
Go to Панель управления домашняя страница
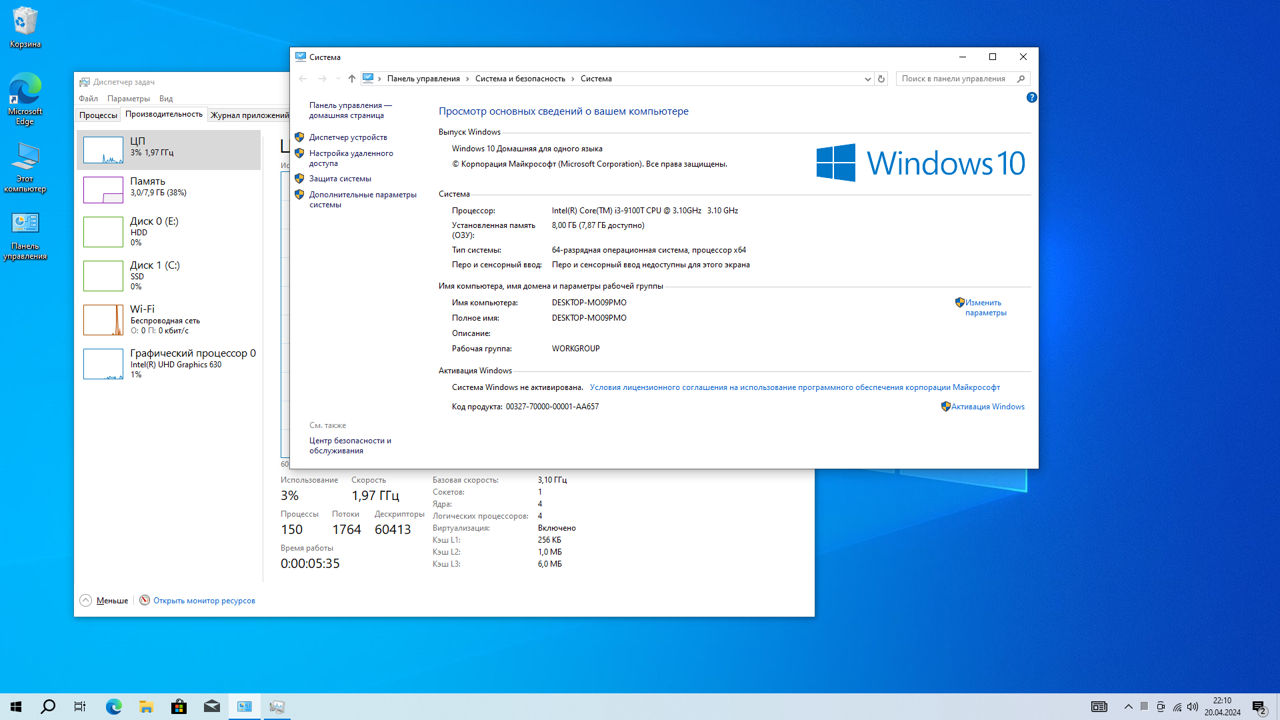click(350, 110)
